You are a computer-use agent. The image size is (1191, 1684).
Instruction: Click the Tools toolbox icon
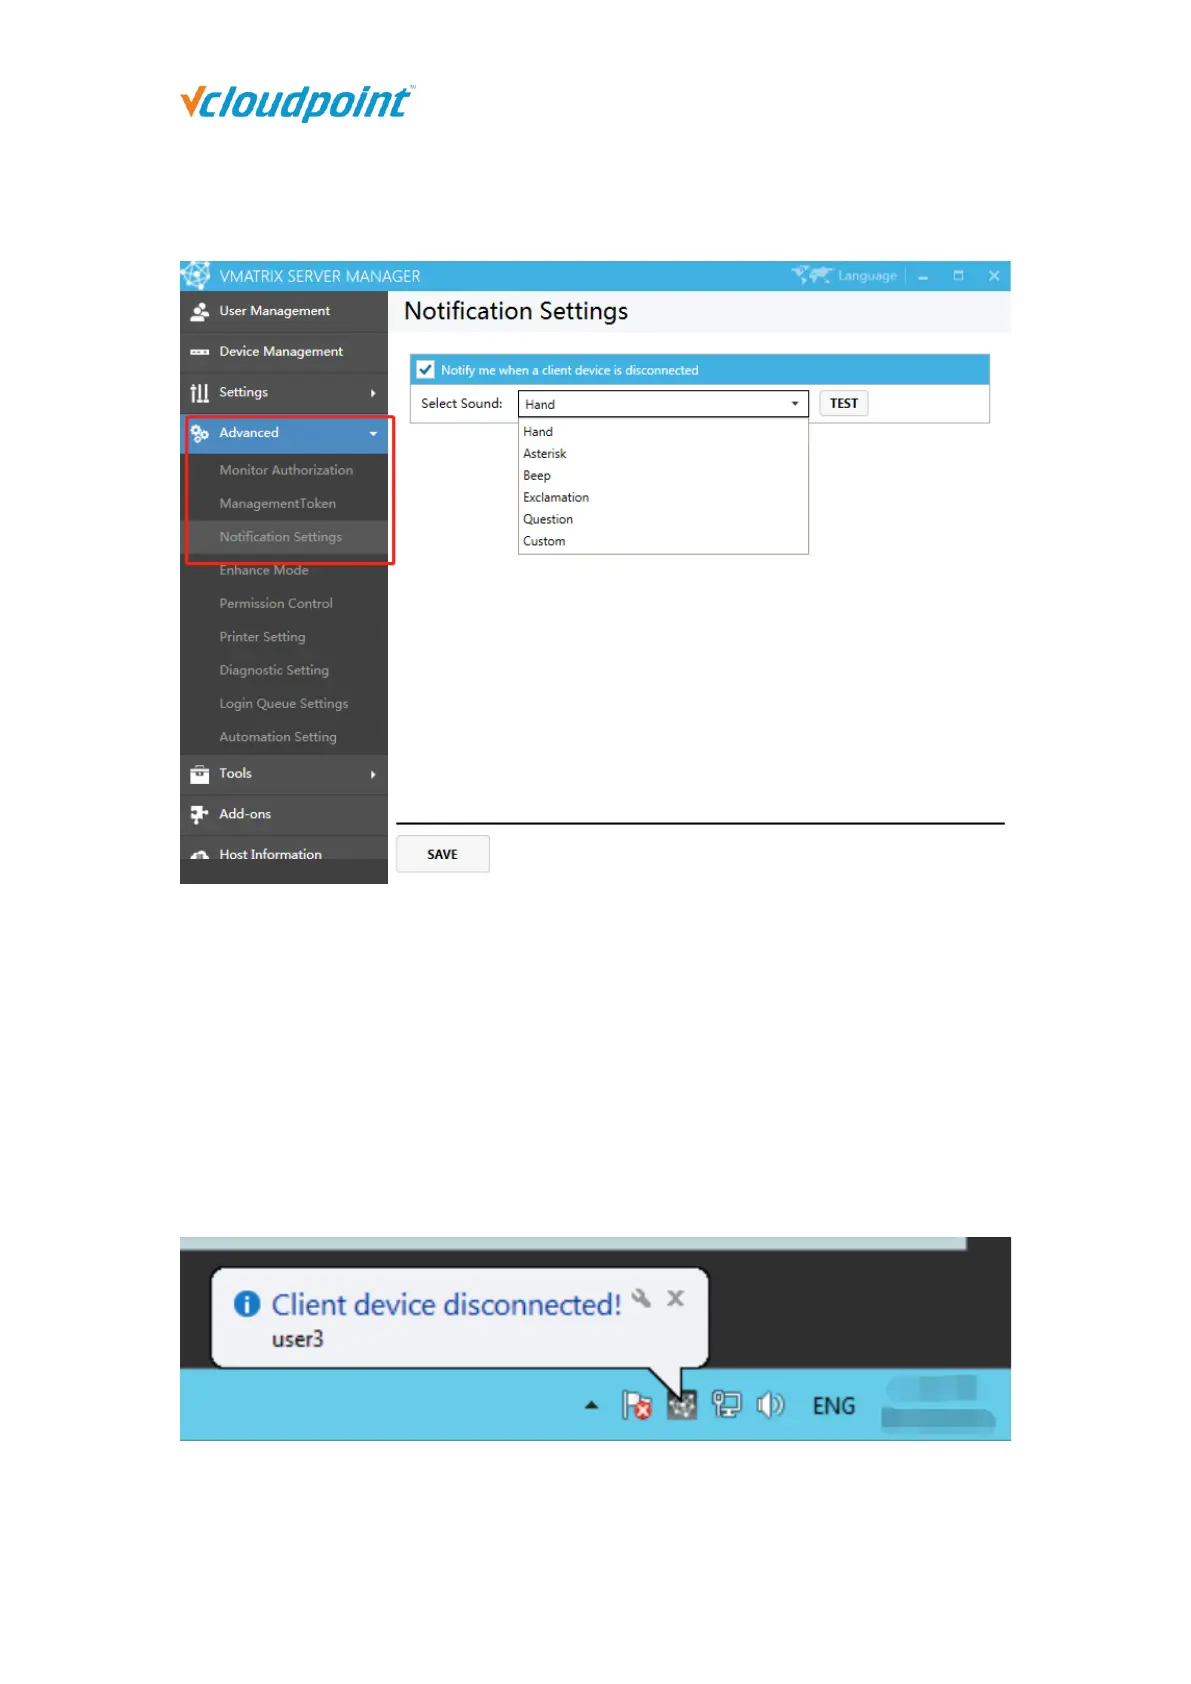[200, 774]
